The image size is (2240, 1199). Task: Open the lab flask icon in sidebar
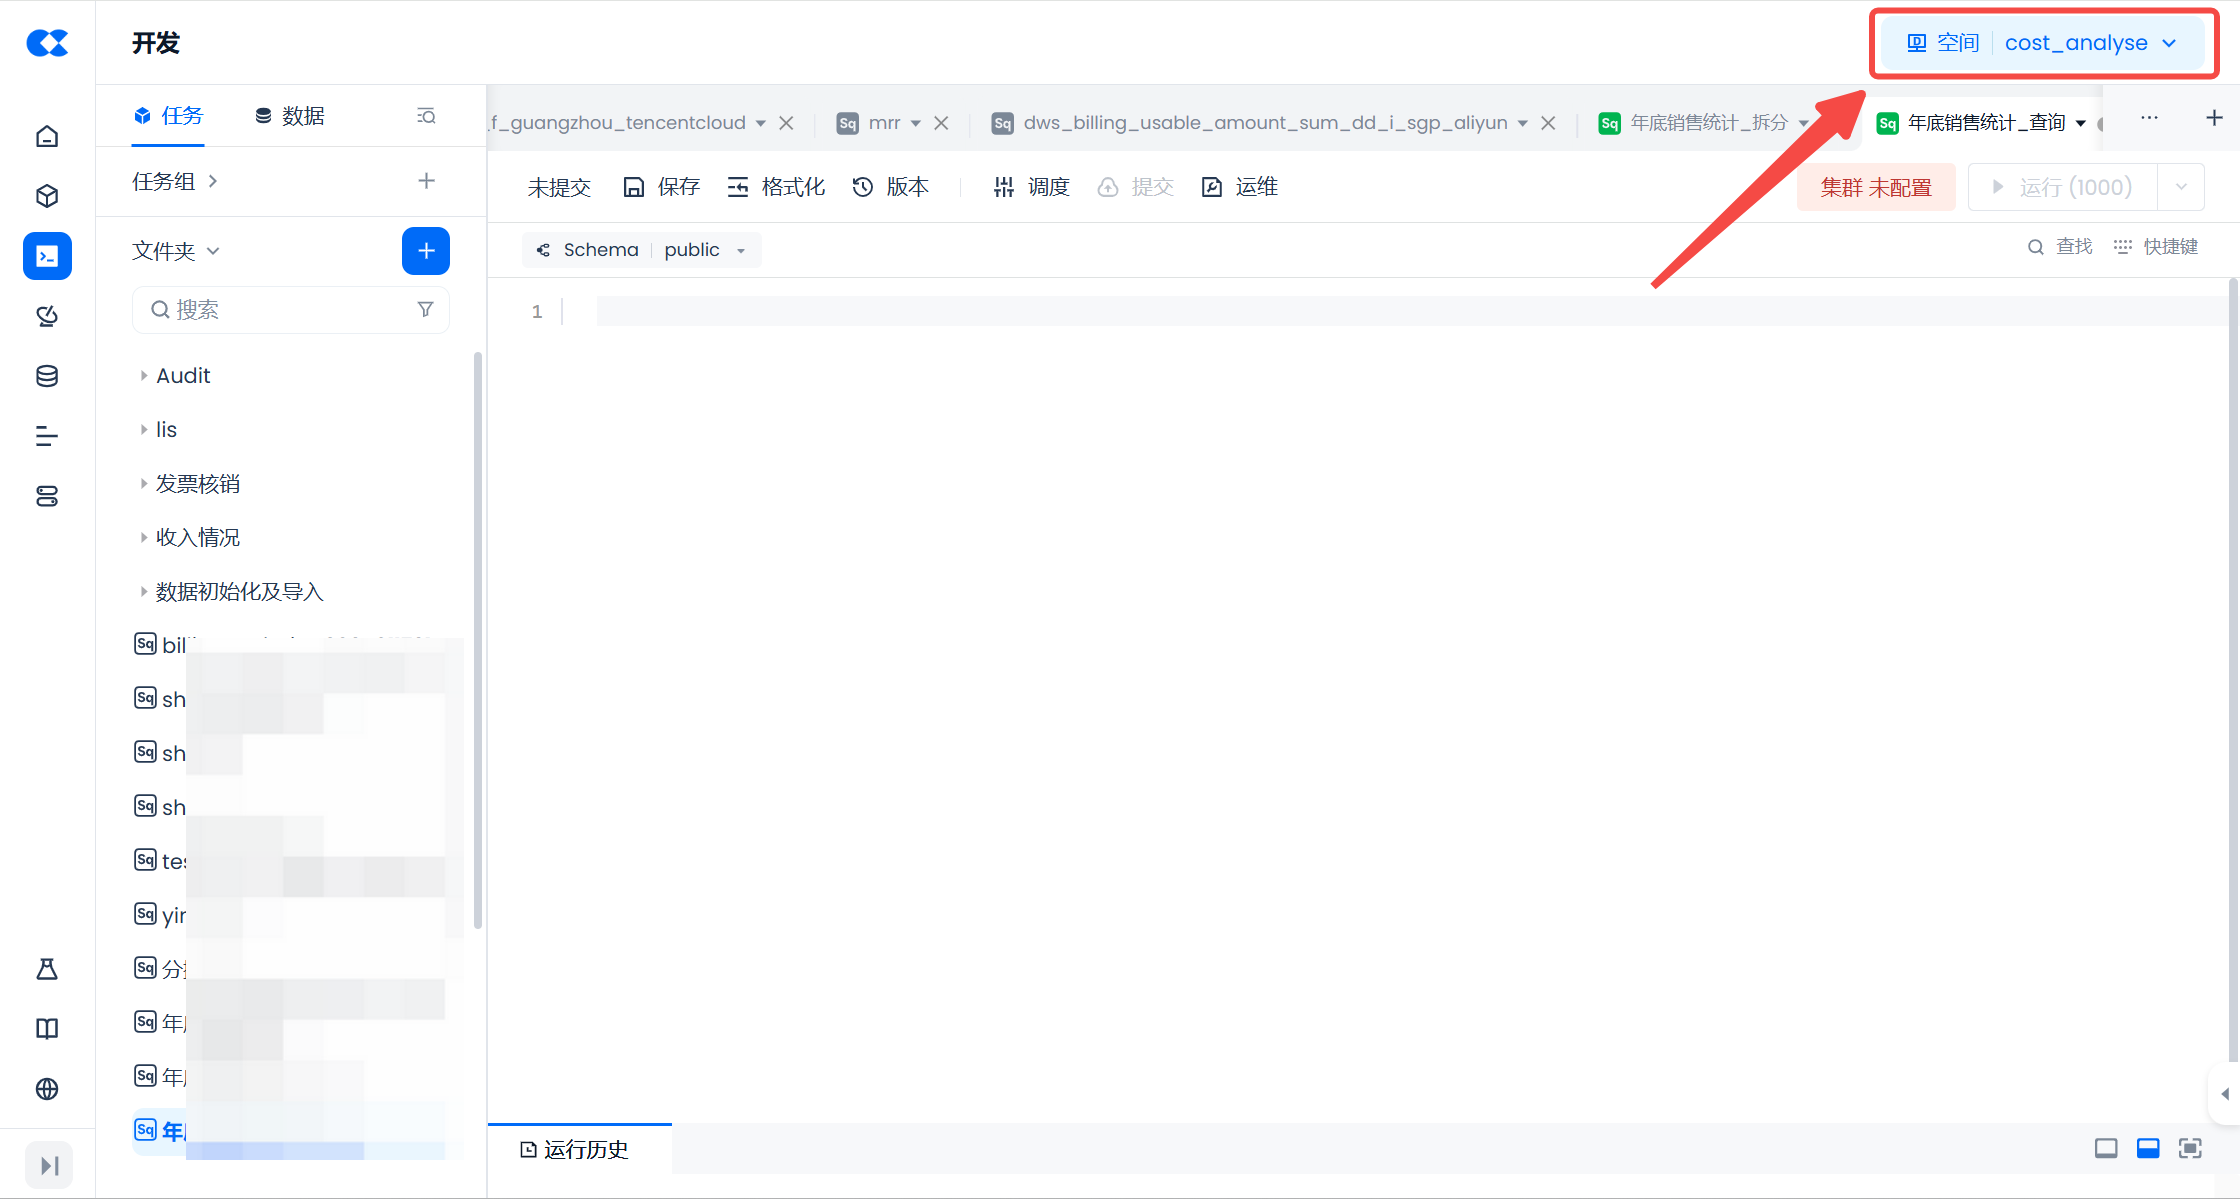[47, 969]
